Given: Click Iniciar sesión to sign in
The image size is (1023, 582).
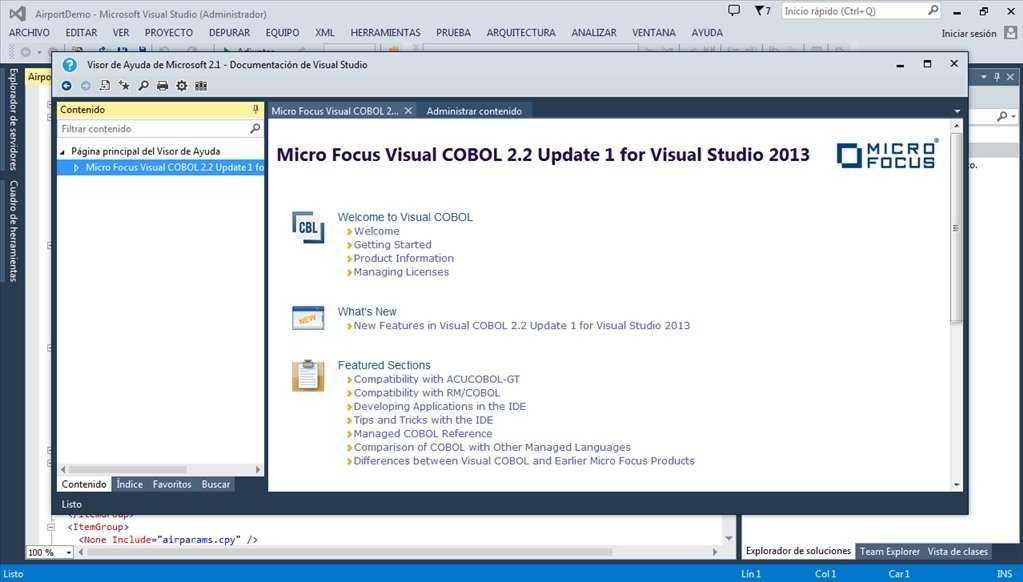Looking at the screenshot, I should tap(969, 33).
